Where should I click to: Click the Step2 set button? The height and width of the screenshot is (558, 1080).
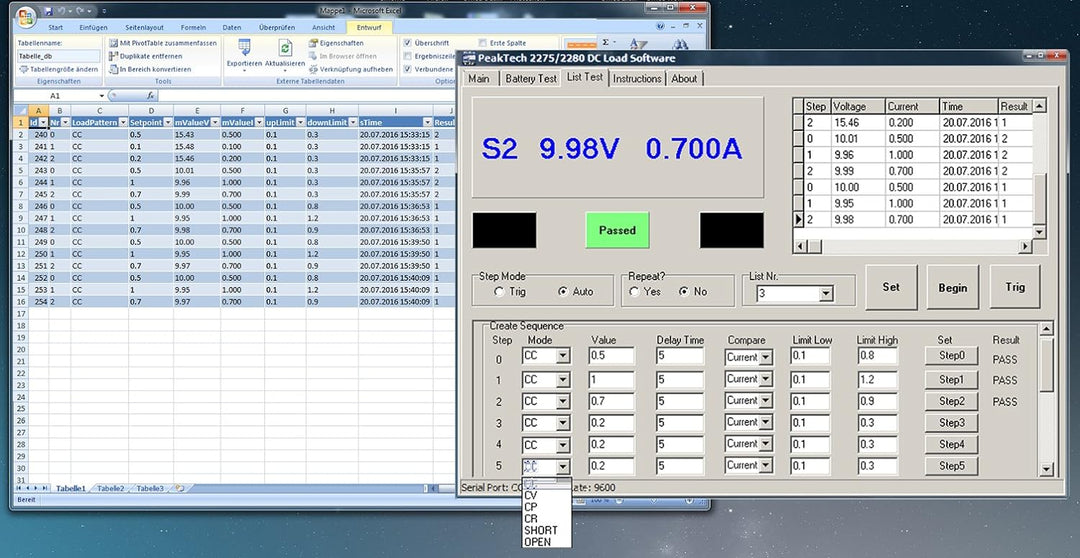tap(951, 401)
